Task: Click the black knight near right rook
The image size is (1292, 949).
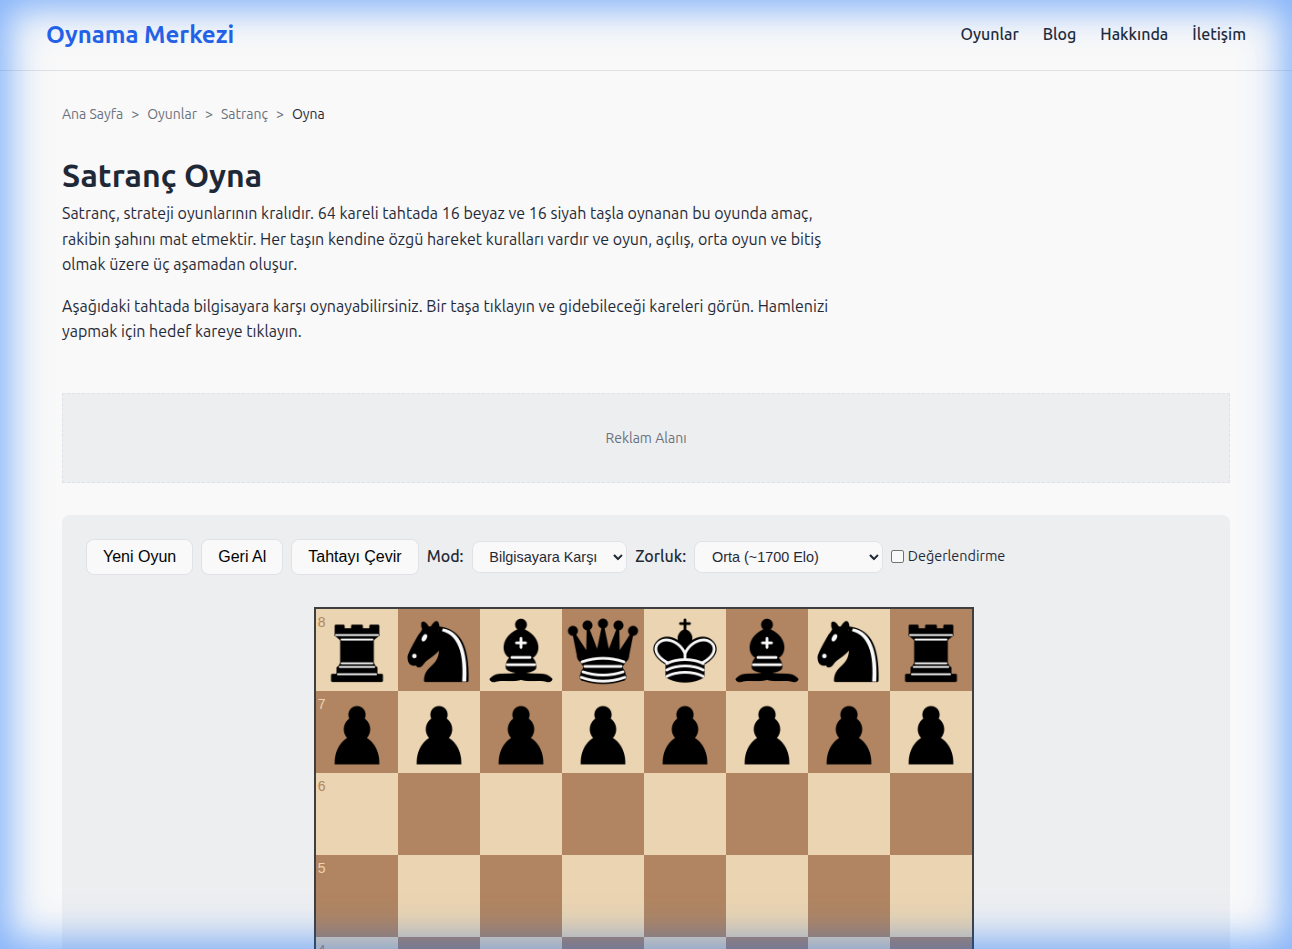Action: (x=849, y=650)
